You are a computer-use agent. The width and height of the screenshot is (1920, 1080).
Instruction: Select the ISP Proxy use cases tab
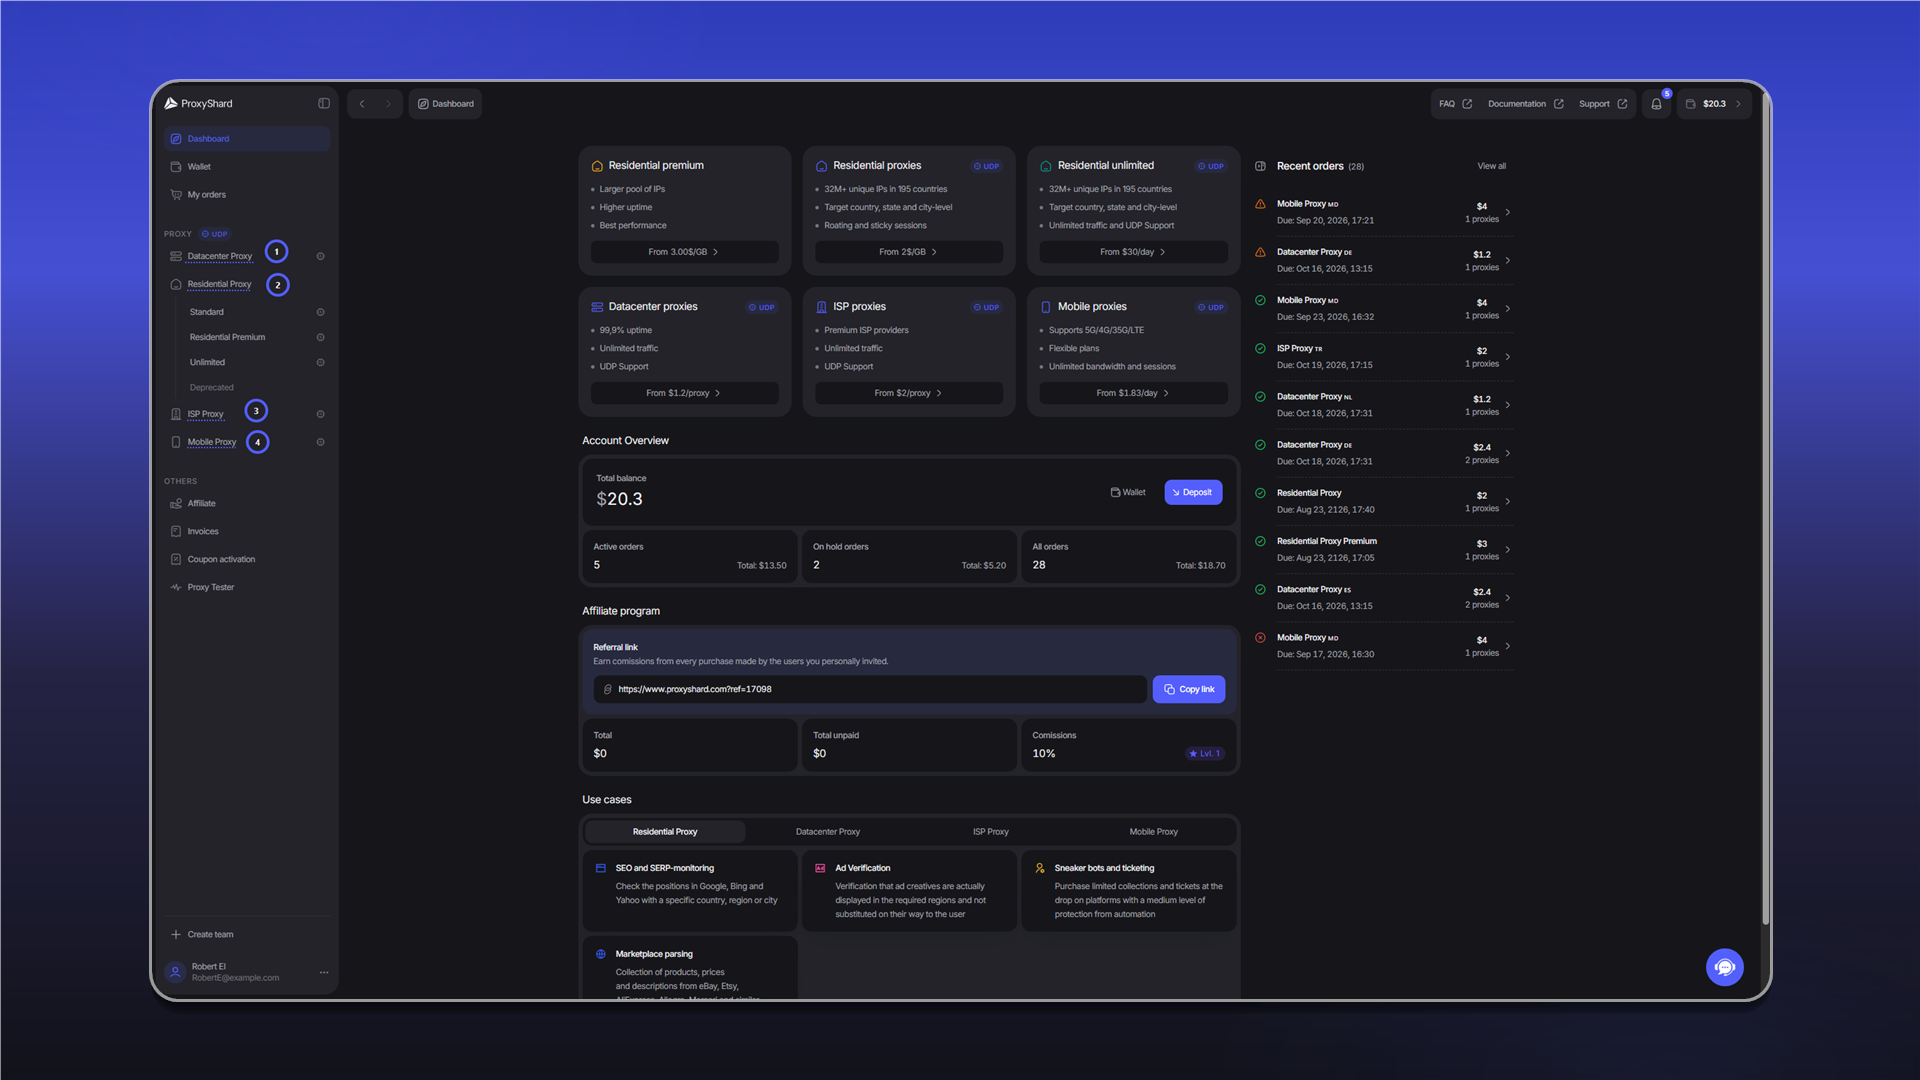990,832
